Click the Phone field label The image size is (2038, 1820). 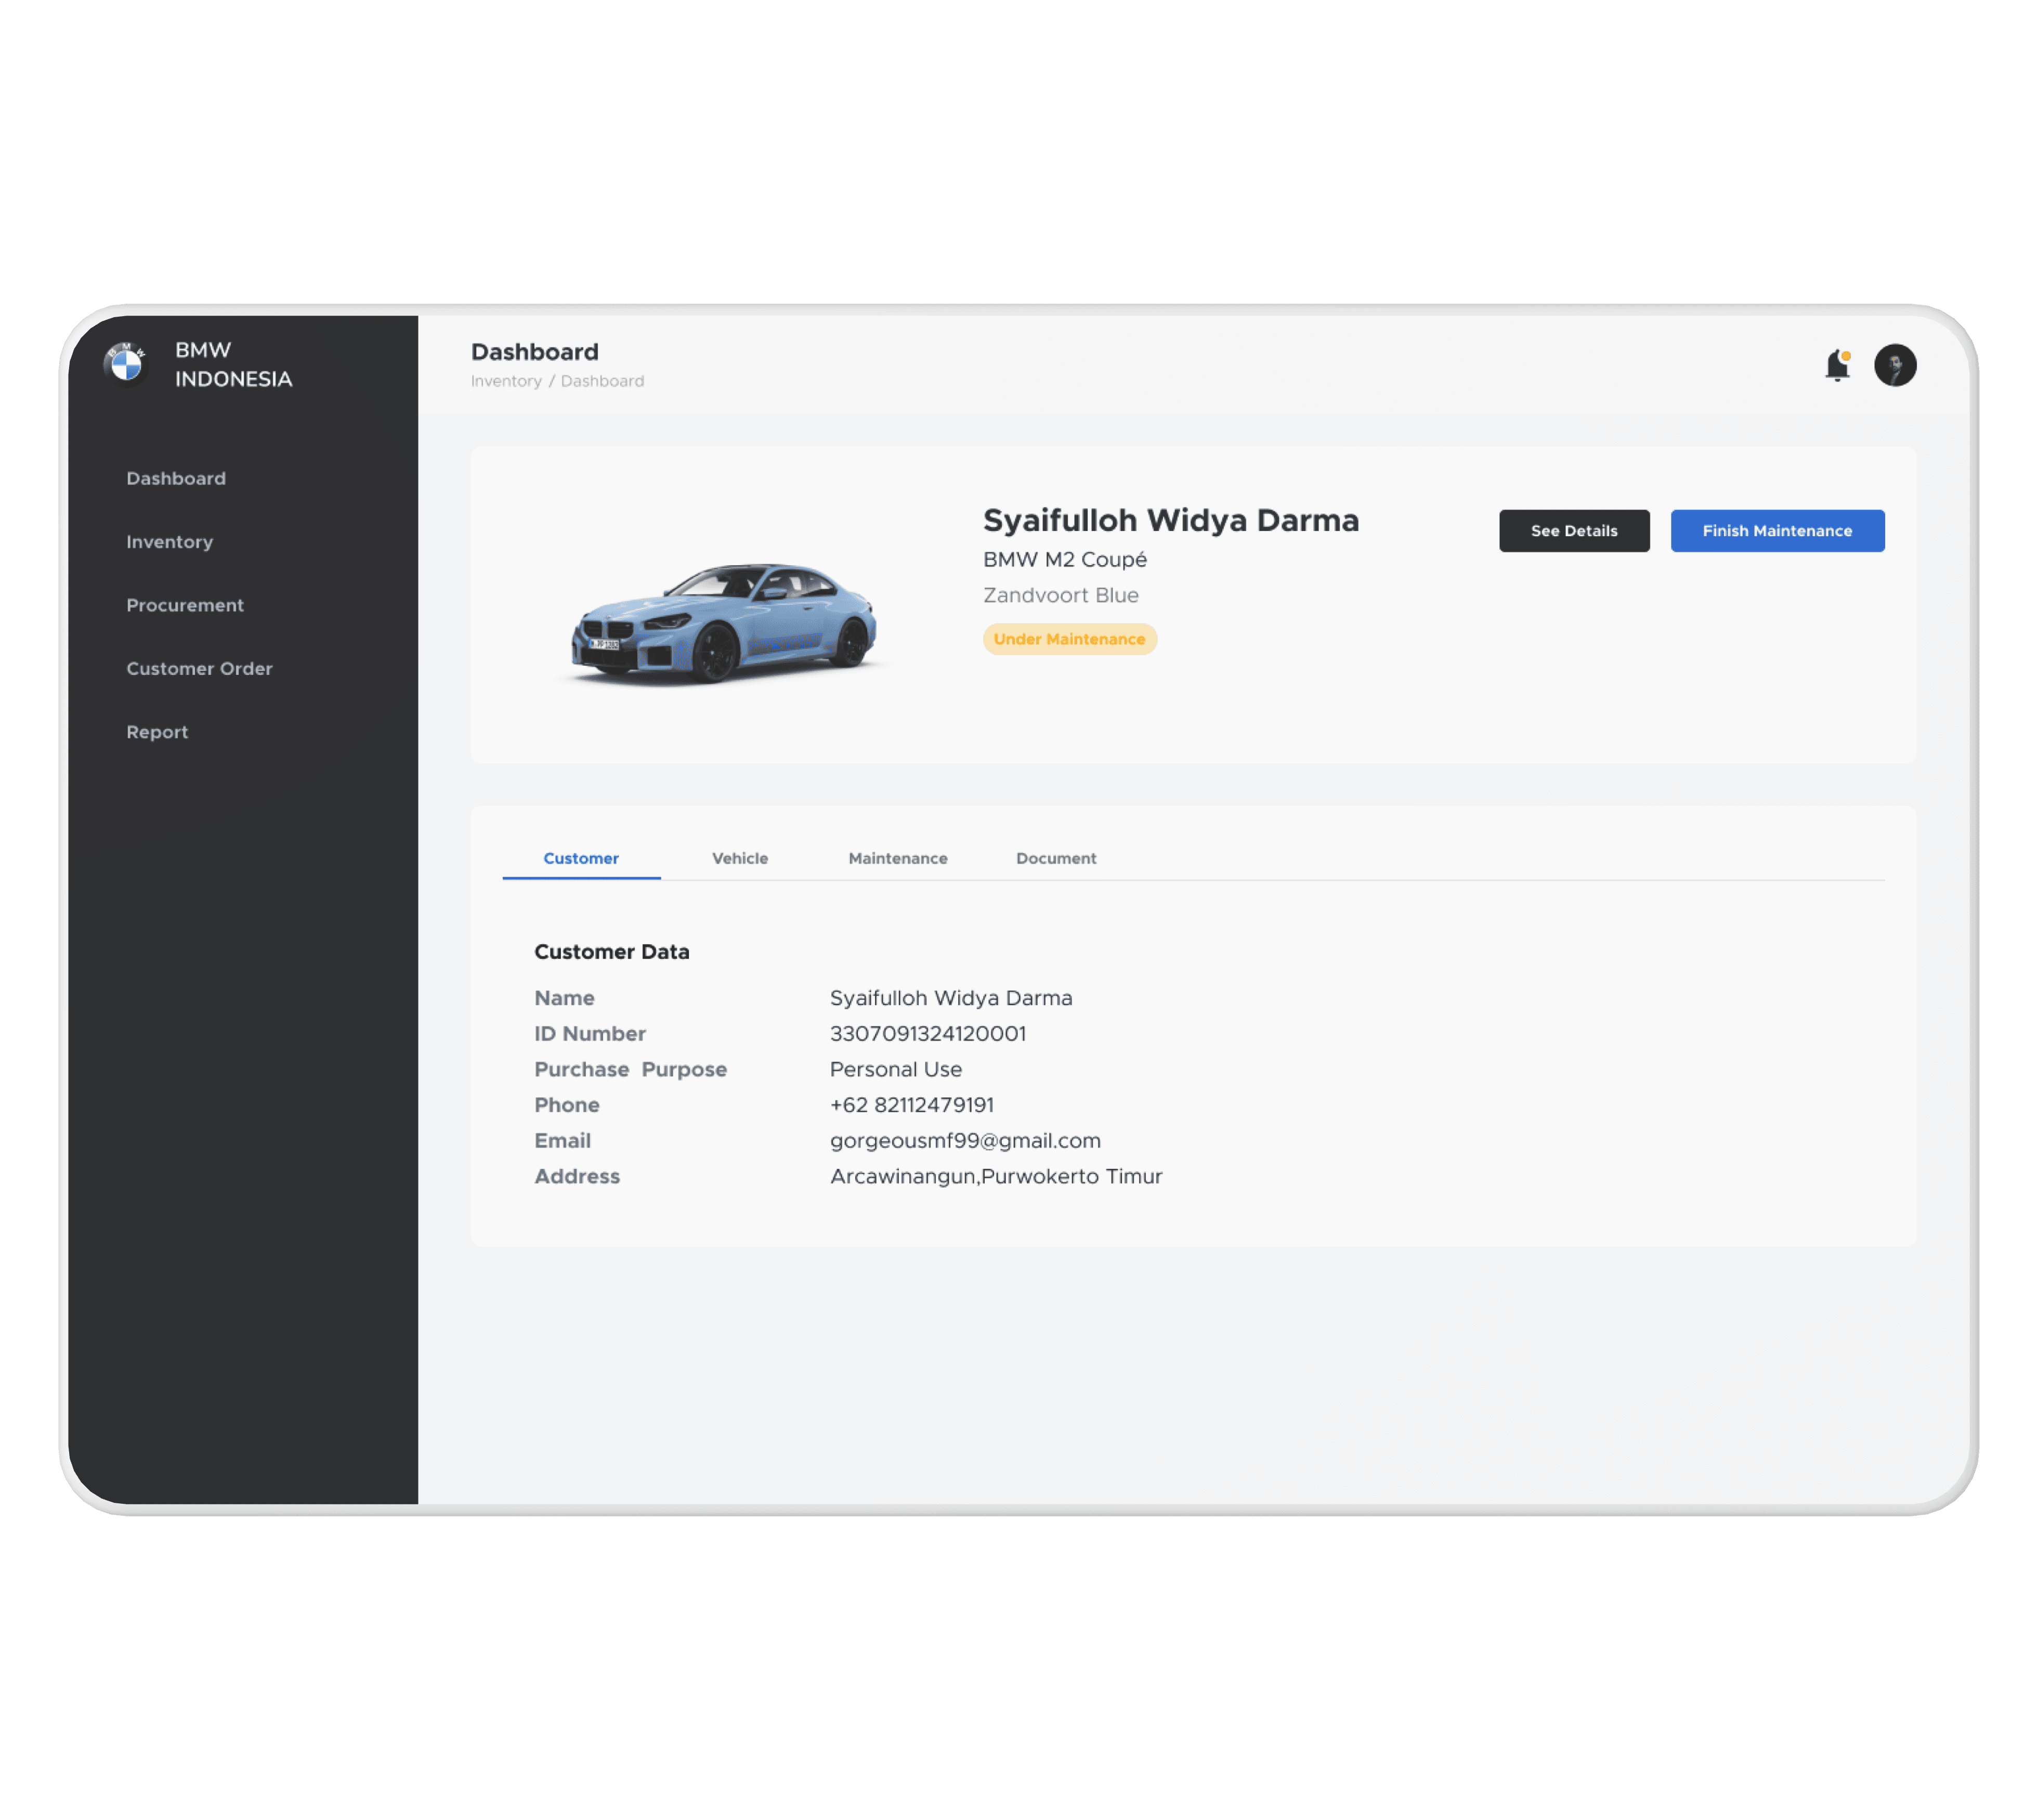pyautogui.click(x=567, y=1105)
